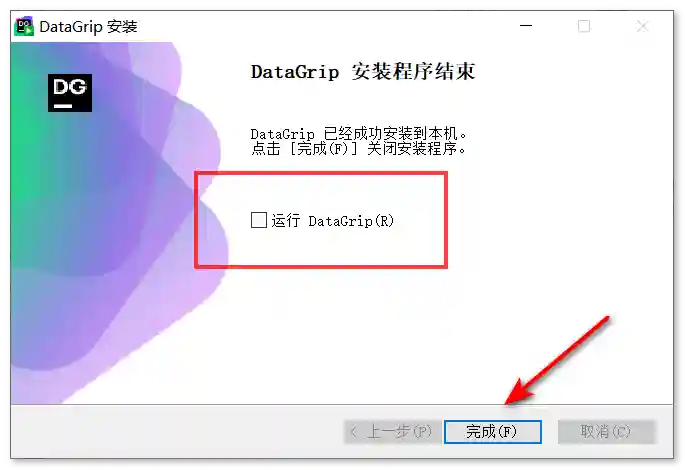Click the black DG logo on banner

tap(70, 93)
